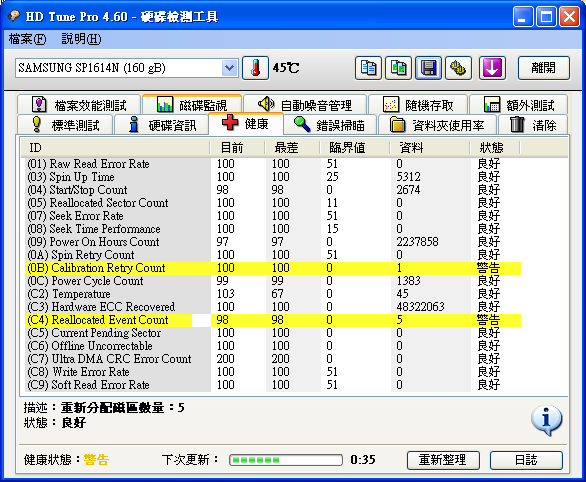586x482 pixels.
Task: Switch to the 磁碟監視 tab
Action: point(192,105)
